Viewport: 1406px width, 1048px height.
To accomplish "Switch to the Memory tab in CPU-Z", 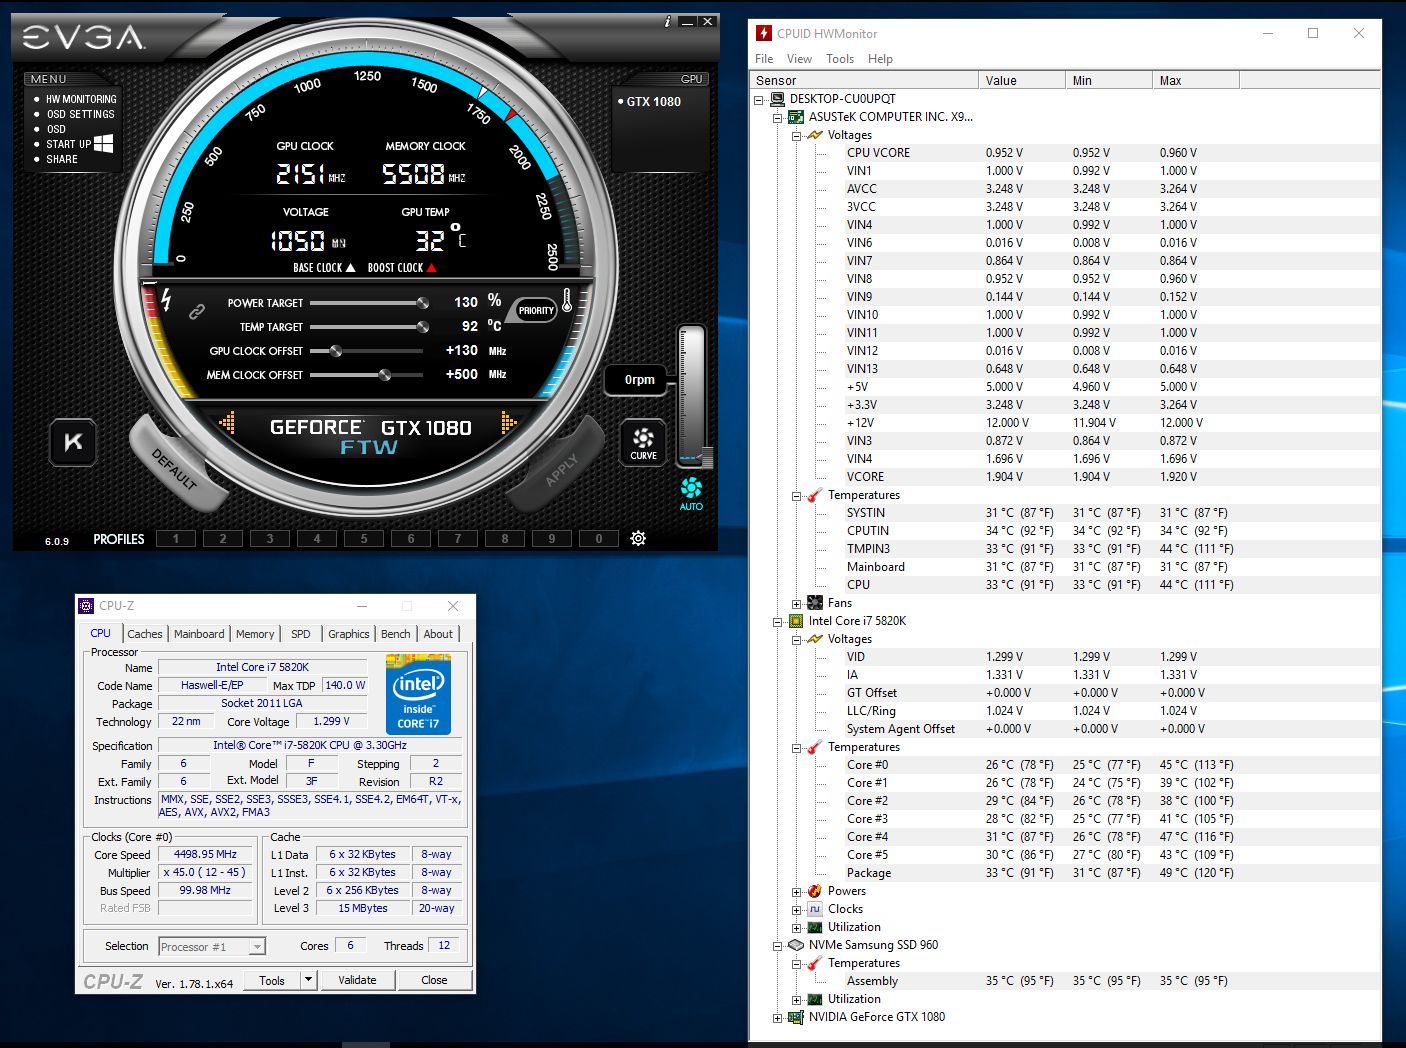I will (x=255, y=634).
